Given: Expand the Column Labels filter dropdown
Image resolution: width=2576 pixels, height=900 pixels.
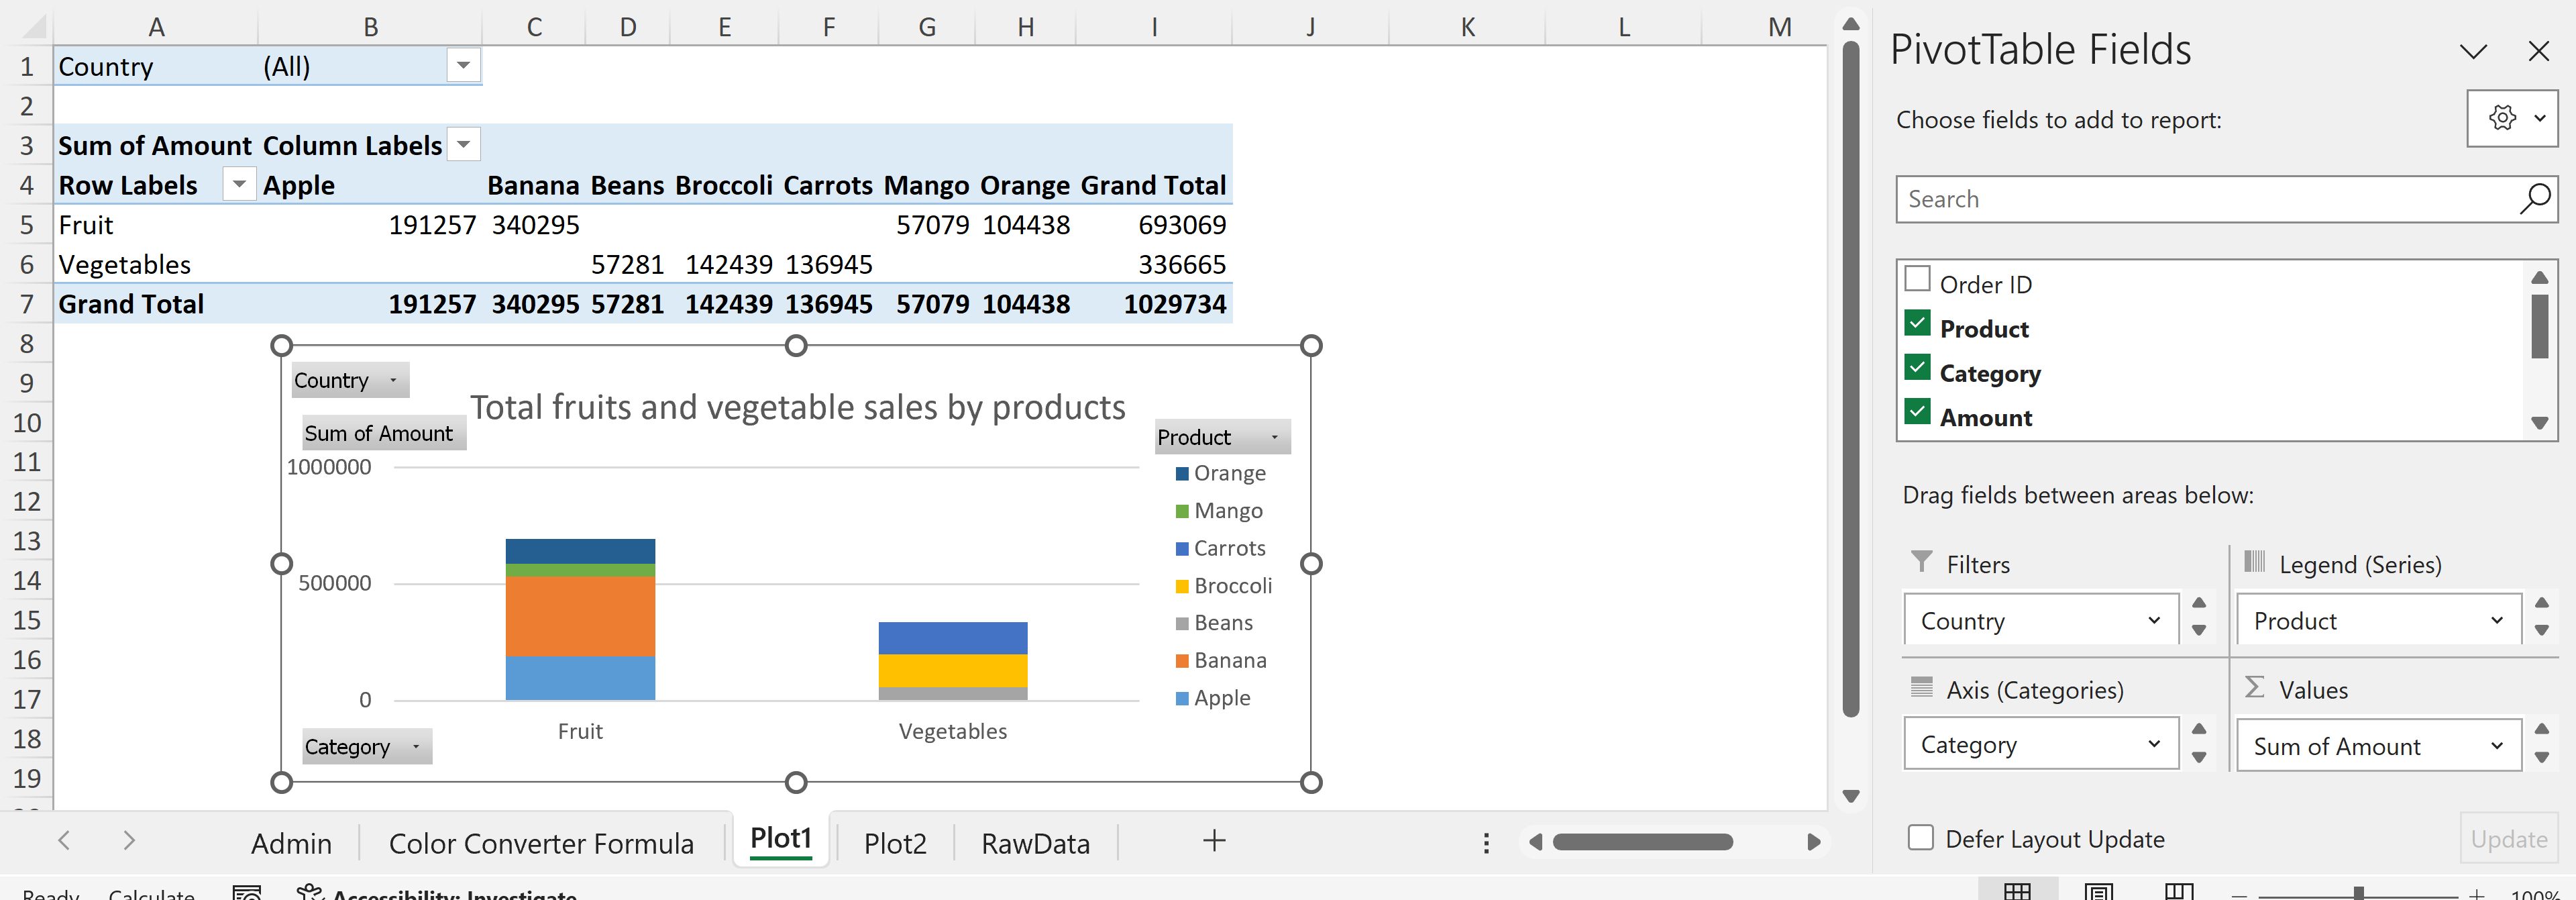Looking at the screenshot, I should [463, 145].
